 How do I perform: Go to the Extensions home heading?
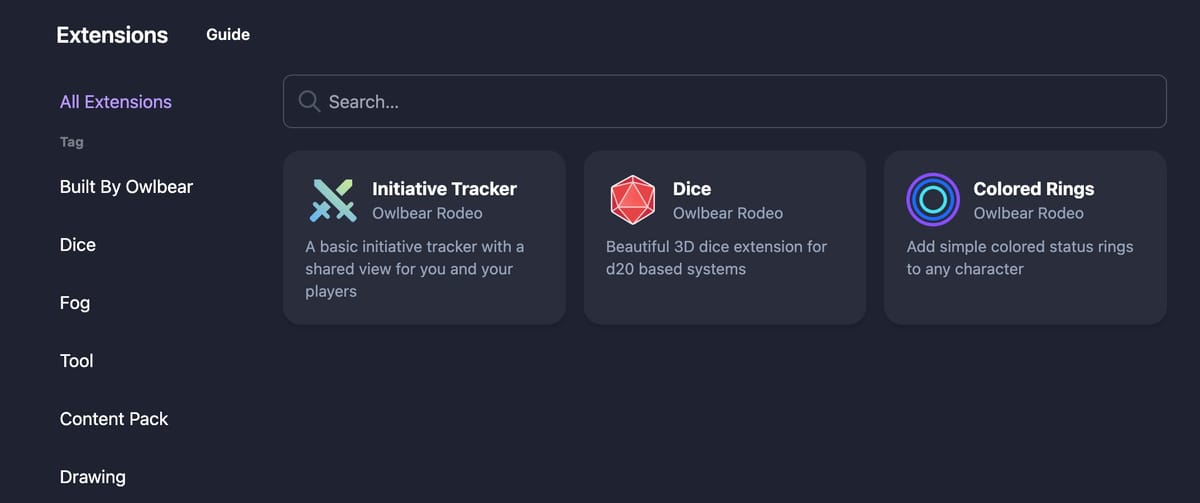112,35
